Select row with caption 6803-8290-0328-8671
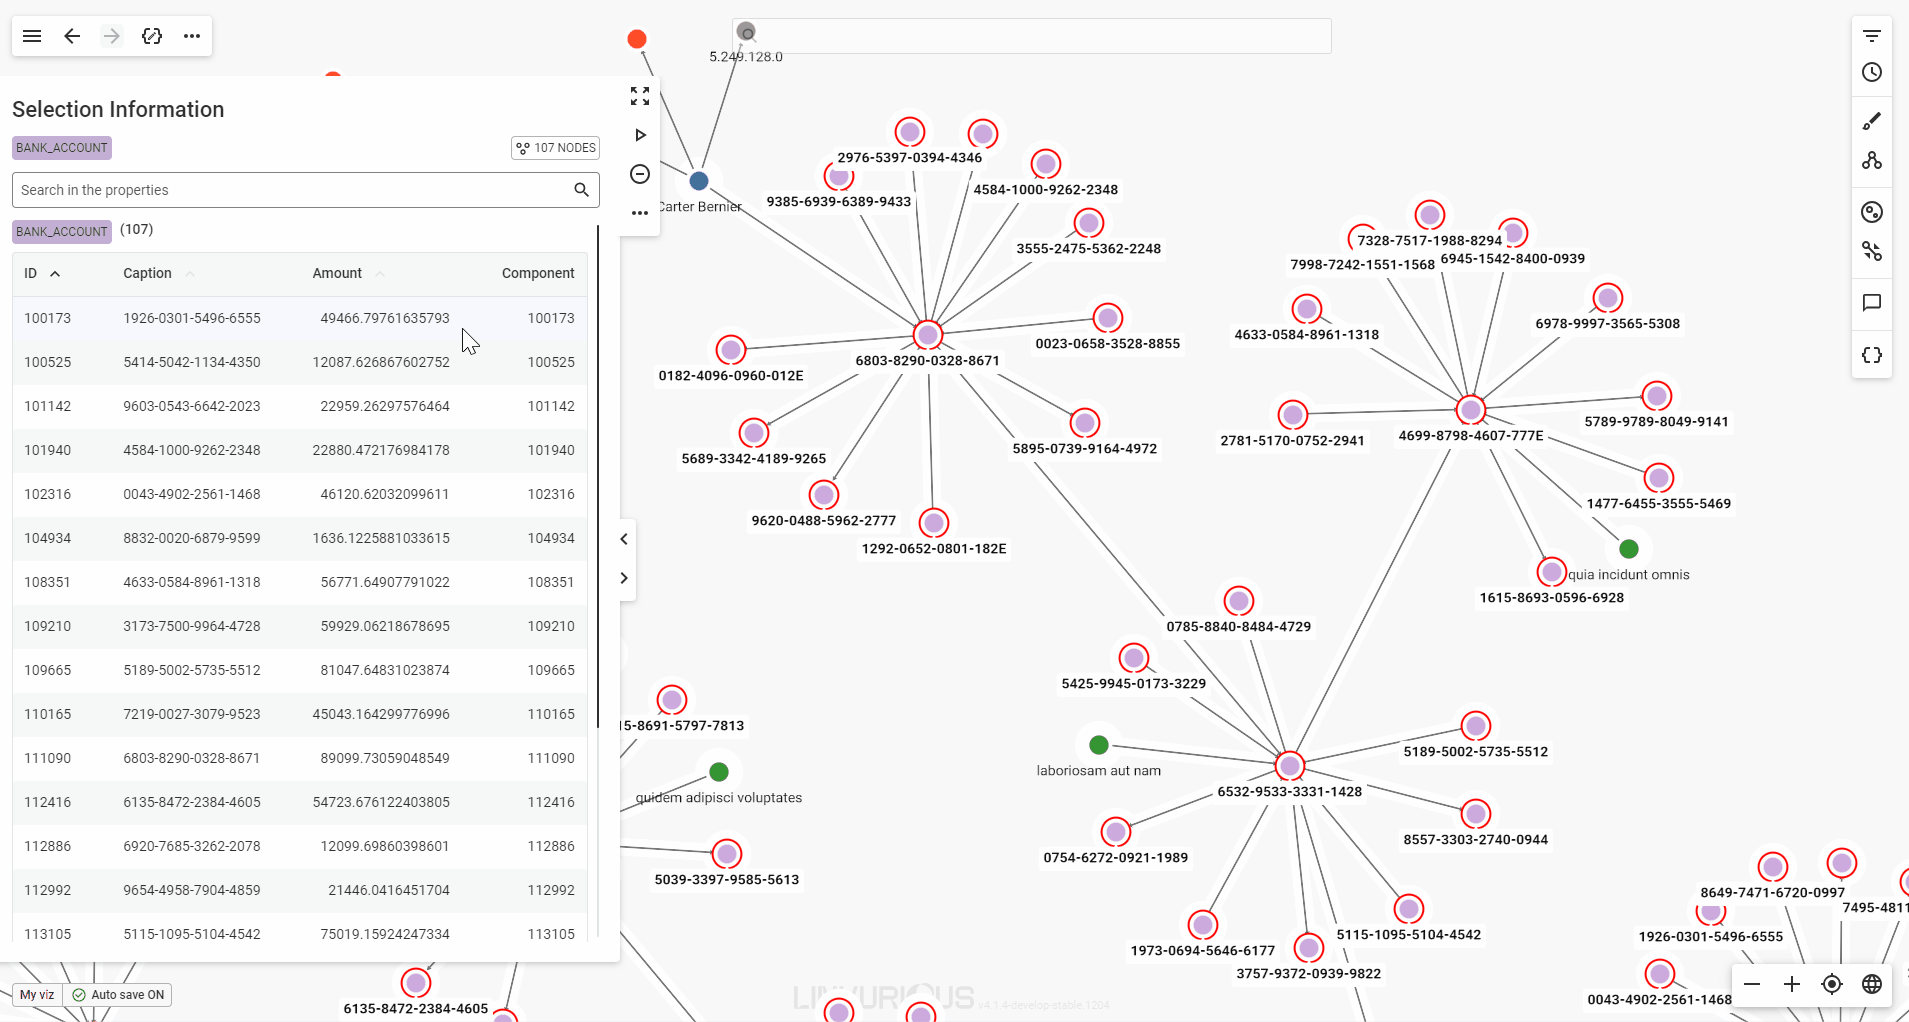The width and height of the screenshot is (1909, 1022). tap(192, 758)
